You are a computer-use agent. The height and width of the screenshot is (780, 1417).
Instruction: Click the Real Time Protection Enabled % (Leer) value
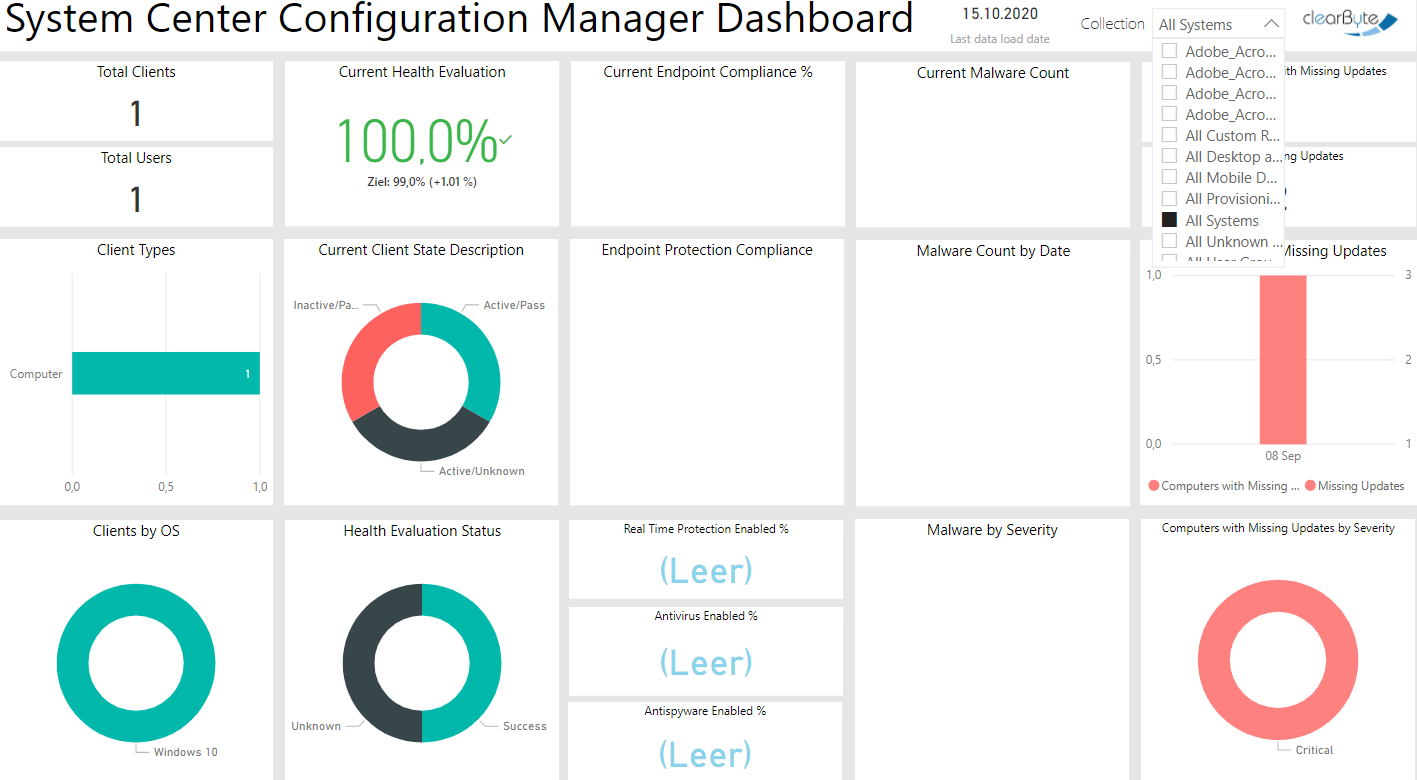coord(706,571)
